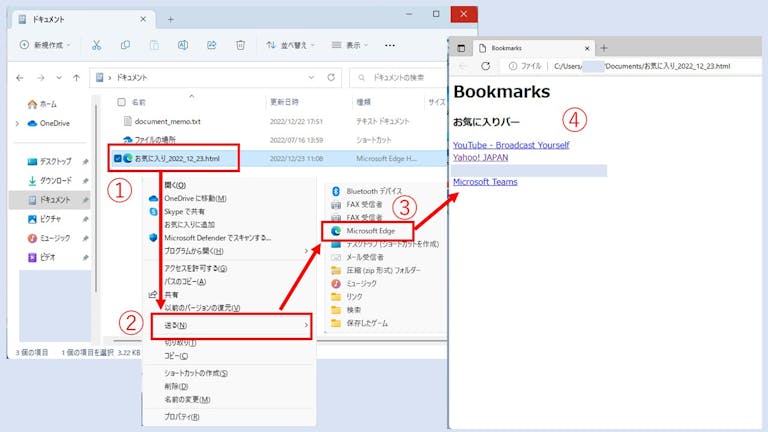Close the Bookmarks tab in Edge
768x432 pixels.
(587, 48)
